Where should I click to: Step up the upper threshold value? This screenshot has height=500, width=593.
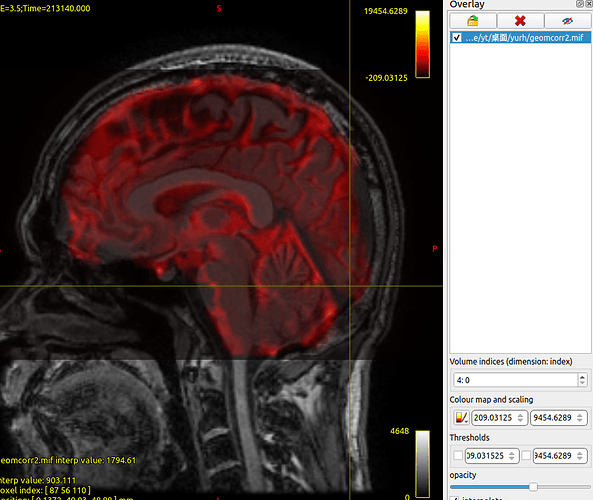[x=580, y=453]
